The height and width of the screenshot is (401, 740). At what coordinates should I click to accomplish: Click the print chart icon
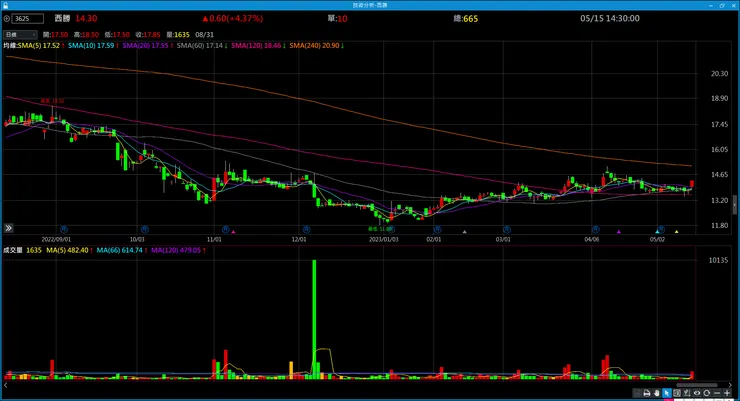(647, 393)
